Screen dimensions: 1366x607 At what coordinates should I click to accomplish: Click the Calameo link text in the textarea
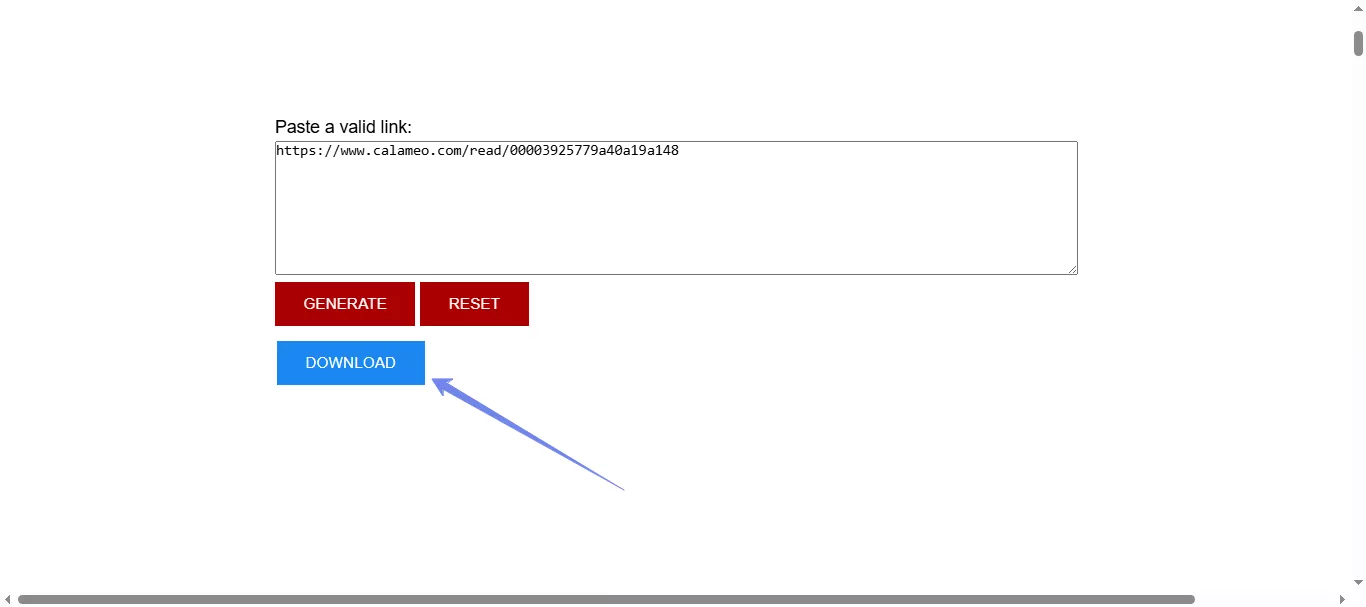(x=477, y=151)
